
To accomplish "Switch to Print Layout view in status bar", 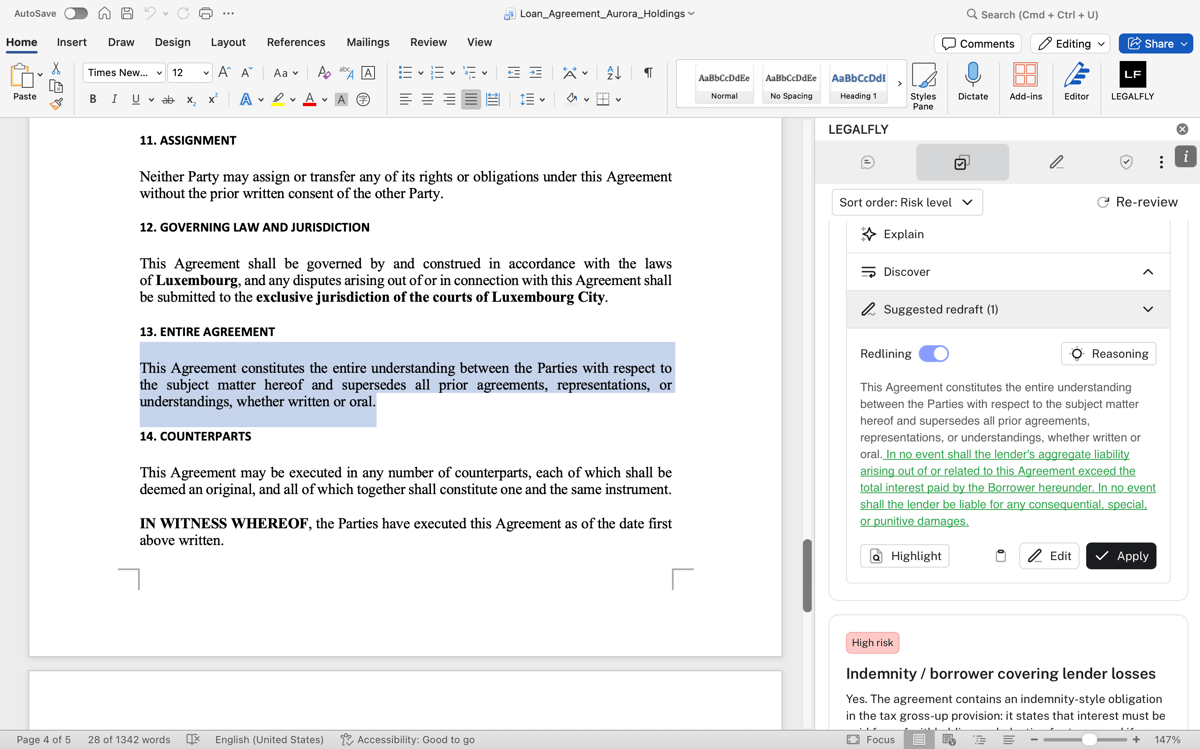I will point(918,740).
